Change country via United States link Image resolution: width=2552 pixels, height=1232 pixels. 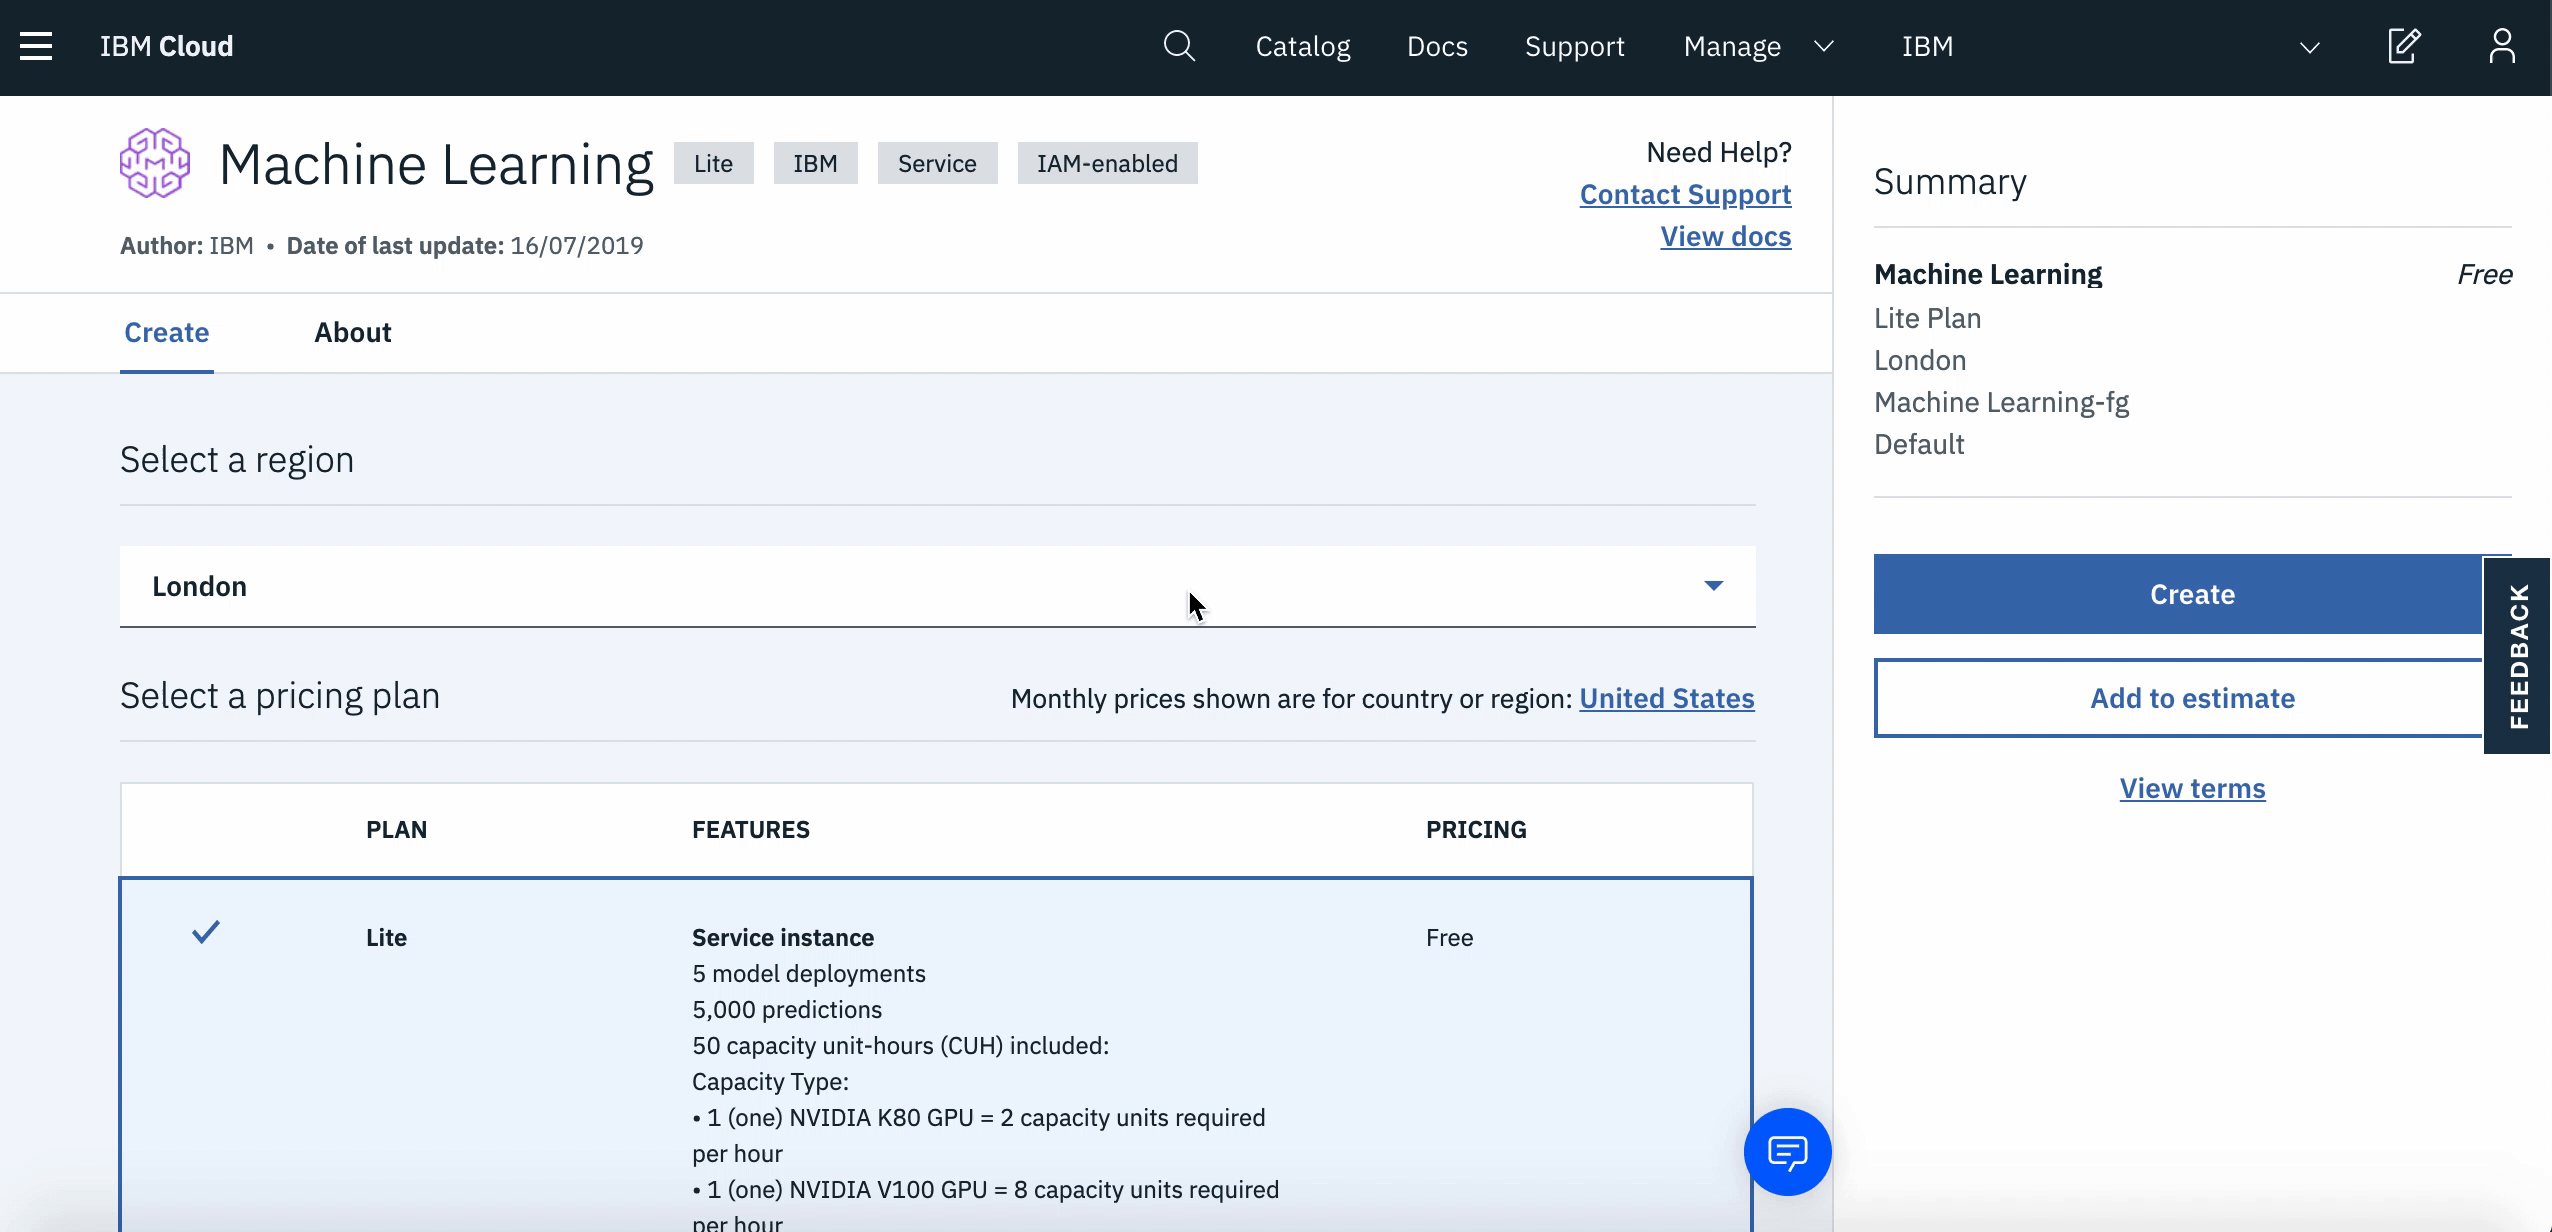point(1666,698)
